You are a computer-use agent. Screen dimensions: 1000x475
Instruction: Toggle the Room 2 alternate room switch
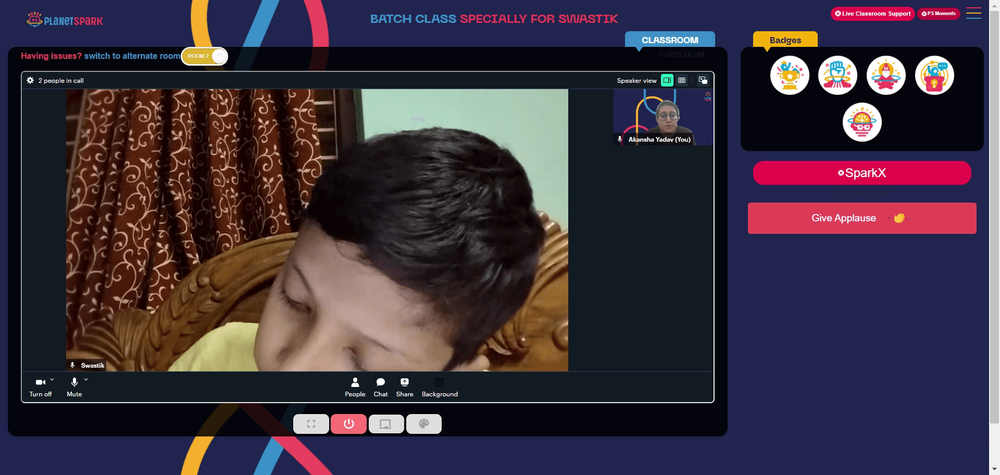204,56
